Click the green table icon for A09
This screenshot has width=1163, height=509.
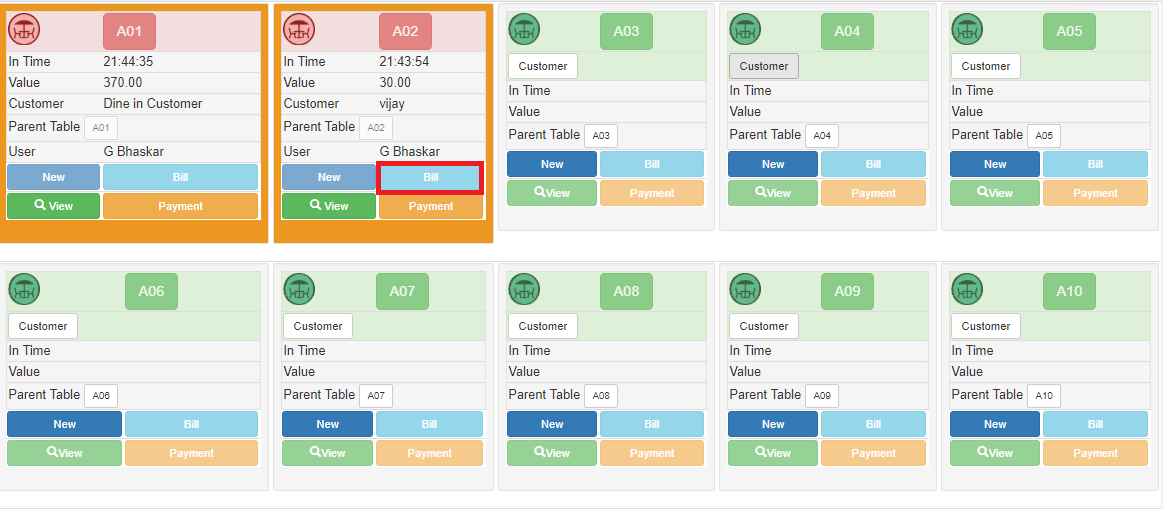click(745, 289)
